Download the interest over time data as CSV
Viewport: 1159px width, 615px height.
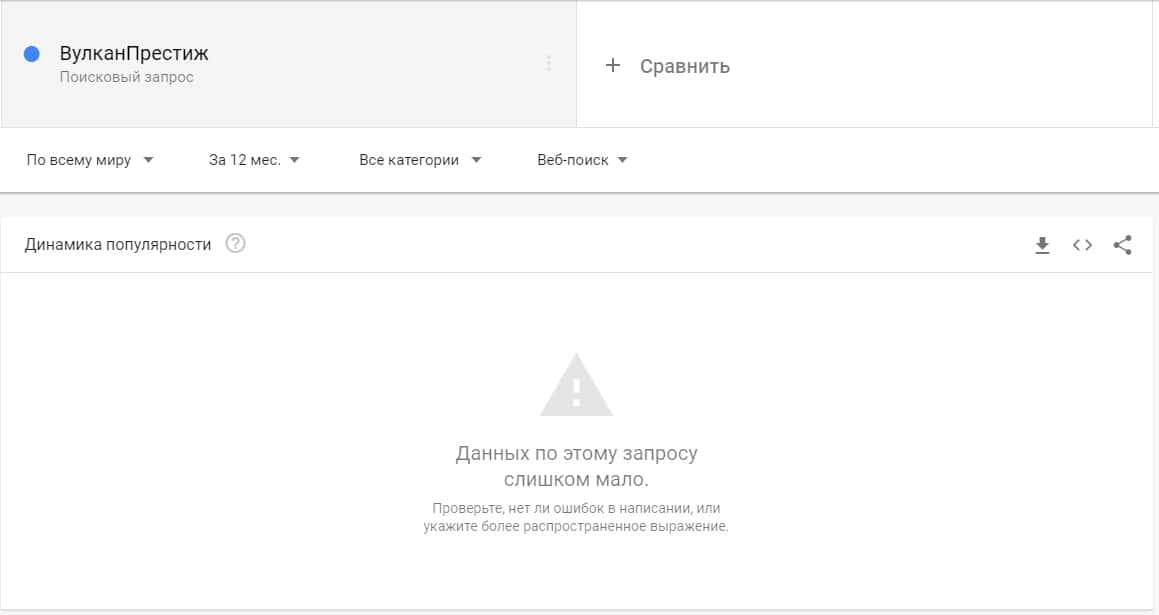point(1042,245)
